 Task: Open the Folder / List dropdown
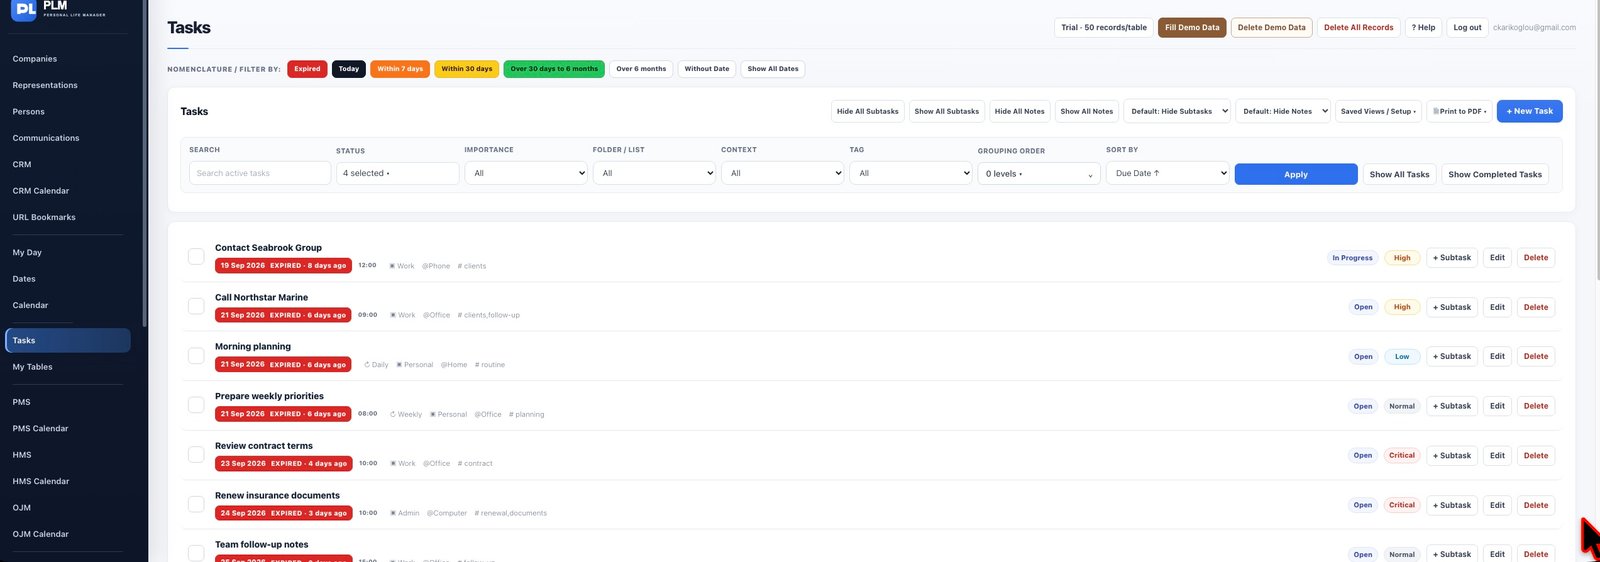(654, 173)
